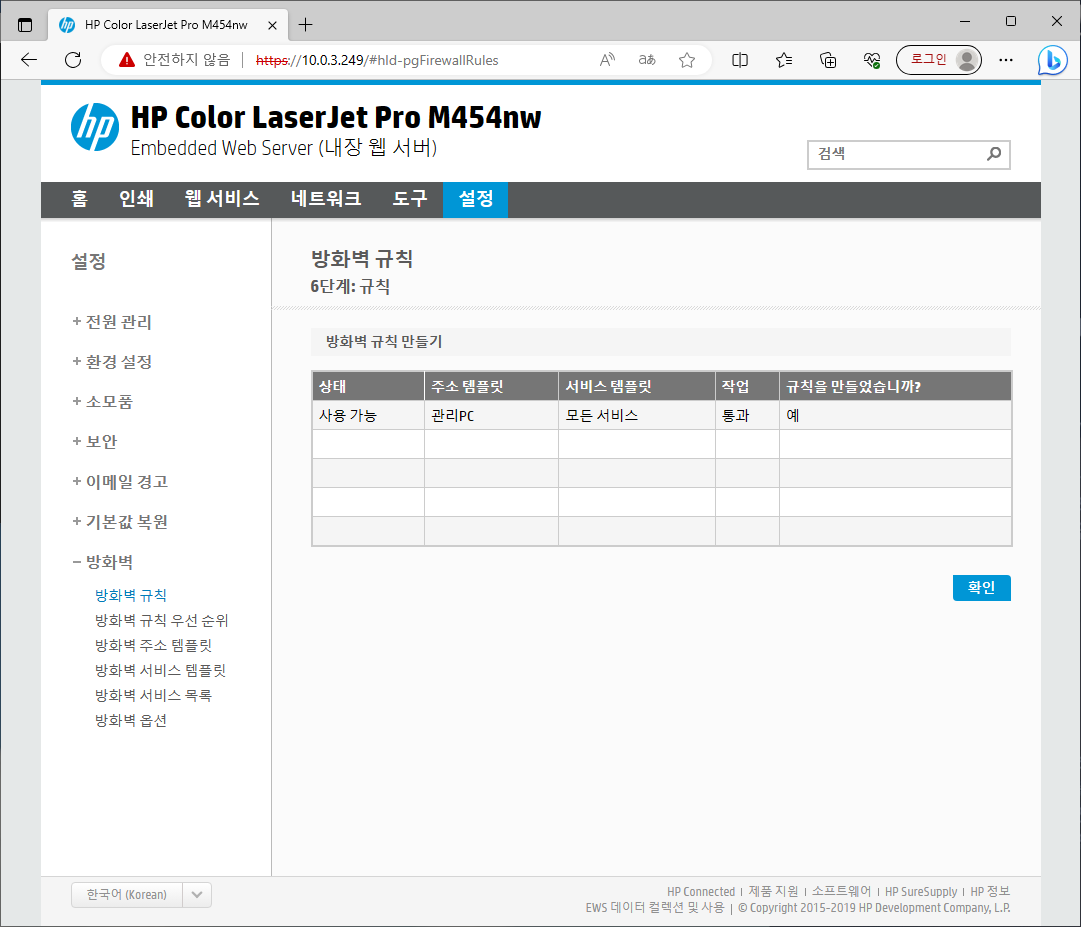Open the Collections icon
The width and height of the screenshot is (1081, 927).
(828, 60)
